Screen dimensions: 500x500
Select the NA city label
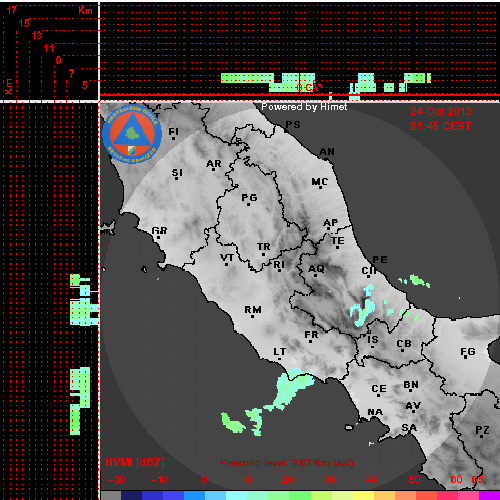pos(375,412)
